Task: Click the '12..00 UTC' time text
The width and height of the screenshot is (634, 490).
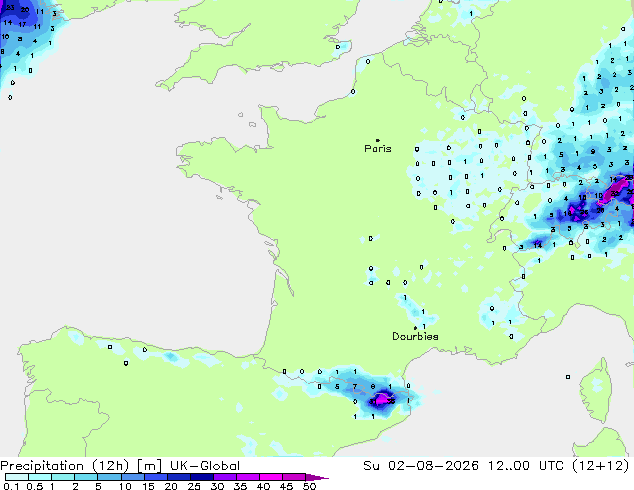Action: tap(527, 466)
